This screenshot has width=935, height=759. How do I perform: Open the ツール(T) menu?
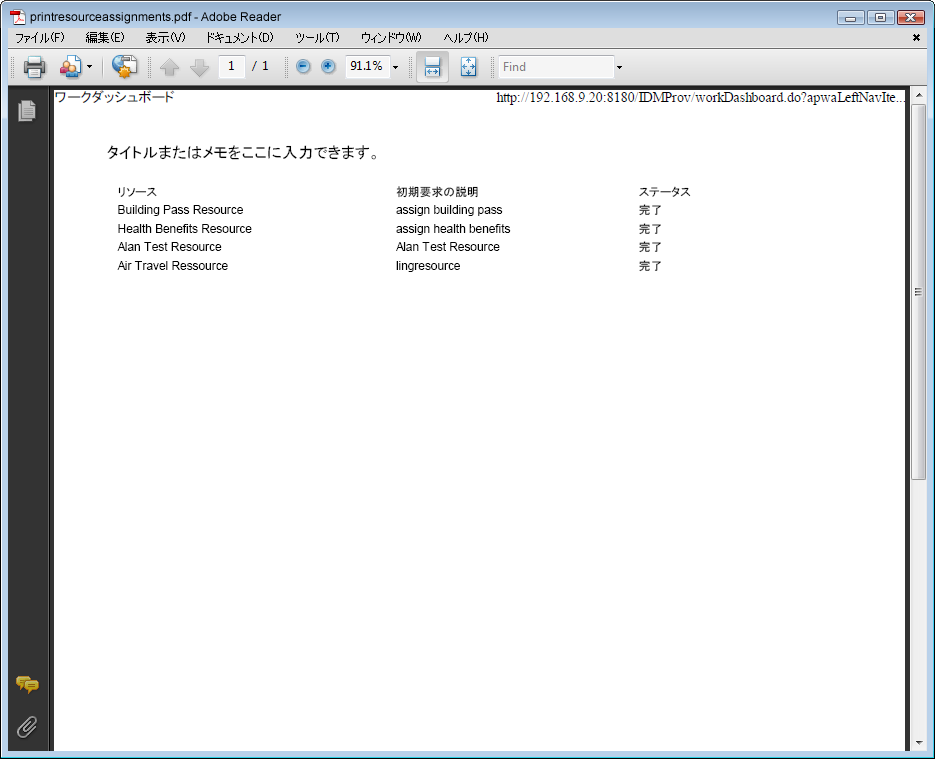coord(317,38)
